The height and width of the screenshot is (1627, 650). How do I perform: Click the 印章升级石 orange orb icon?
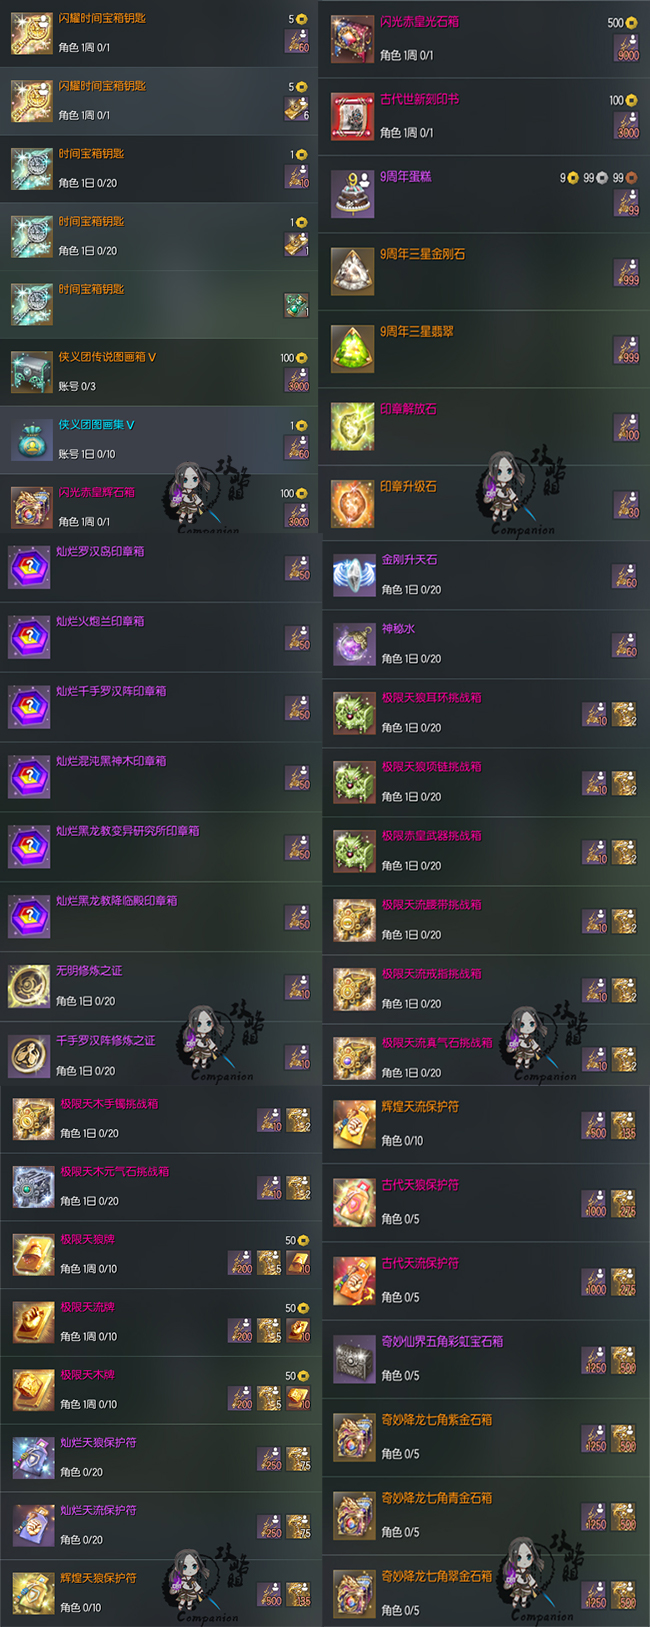(352, 504)
